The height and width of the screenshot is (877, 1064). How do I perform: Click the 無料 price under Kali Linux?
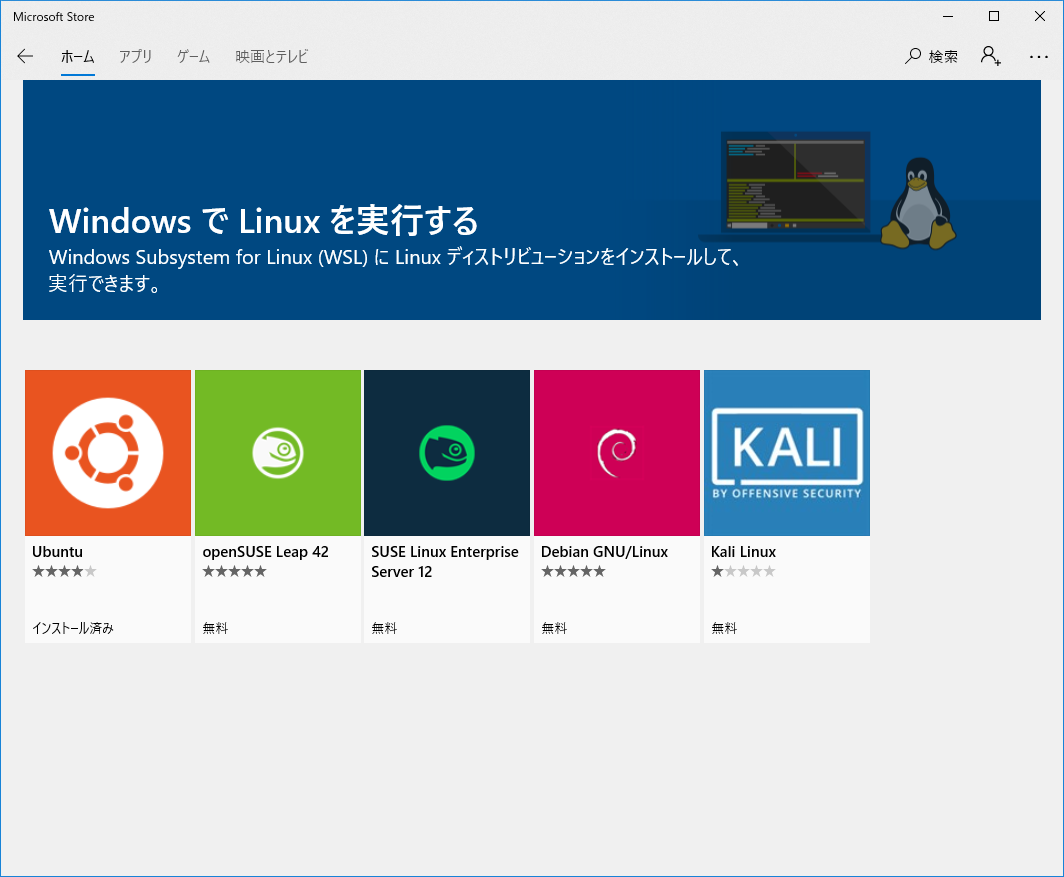coord(724,629)
